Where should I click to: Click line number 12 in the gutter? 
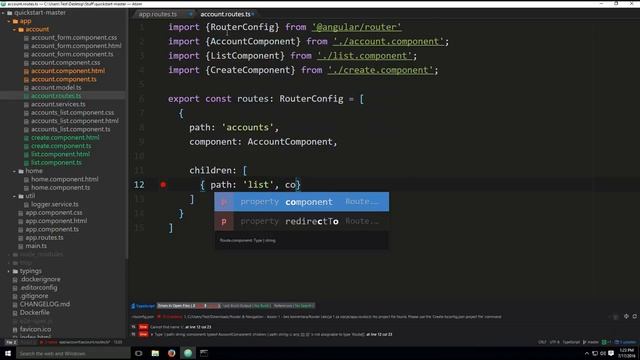[139, 185]
